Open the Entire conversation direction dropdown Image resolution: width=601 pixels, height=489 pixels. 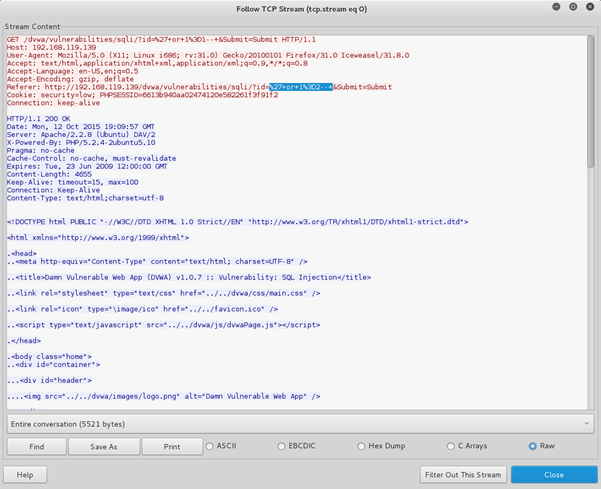coord(299,425)
